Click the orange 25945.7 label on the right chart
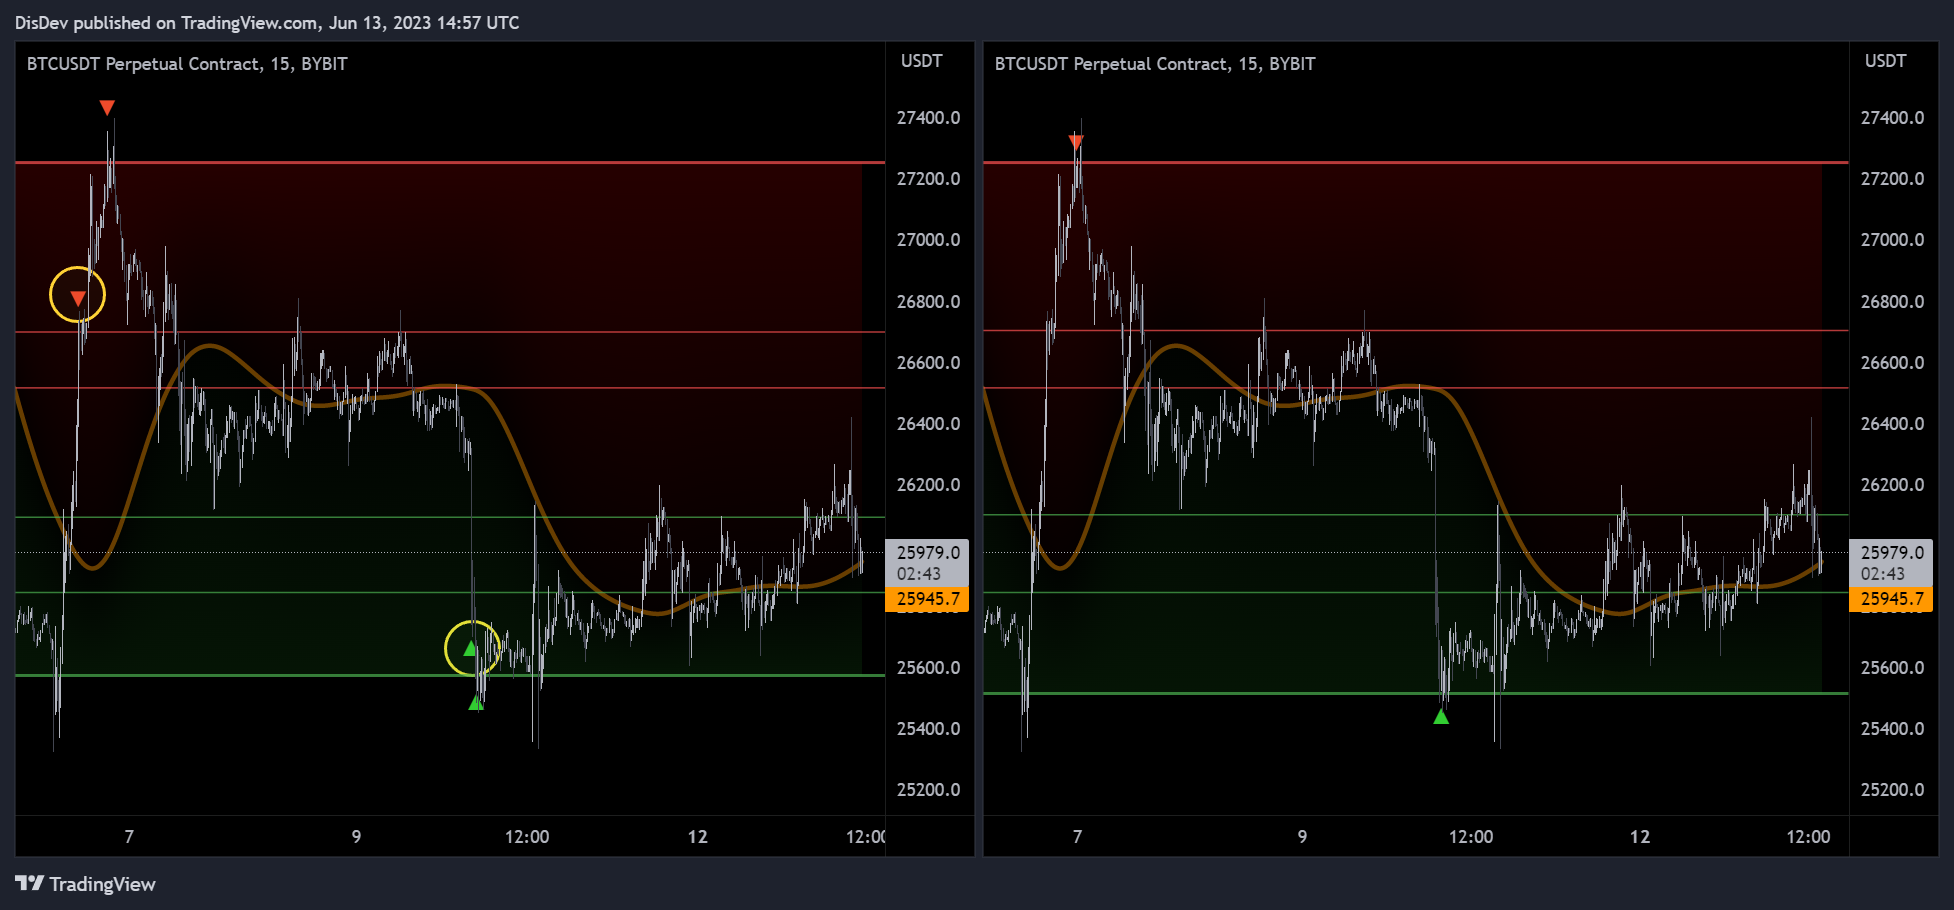Screen dimensions: 1954x910 point(1892,599)
